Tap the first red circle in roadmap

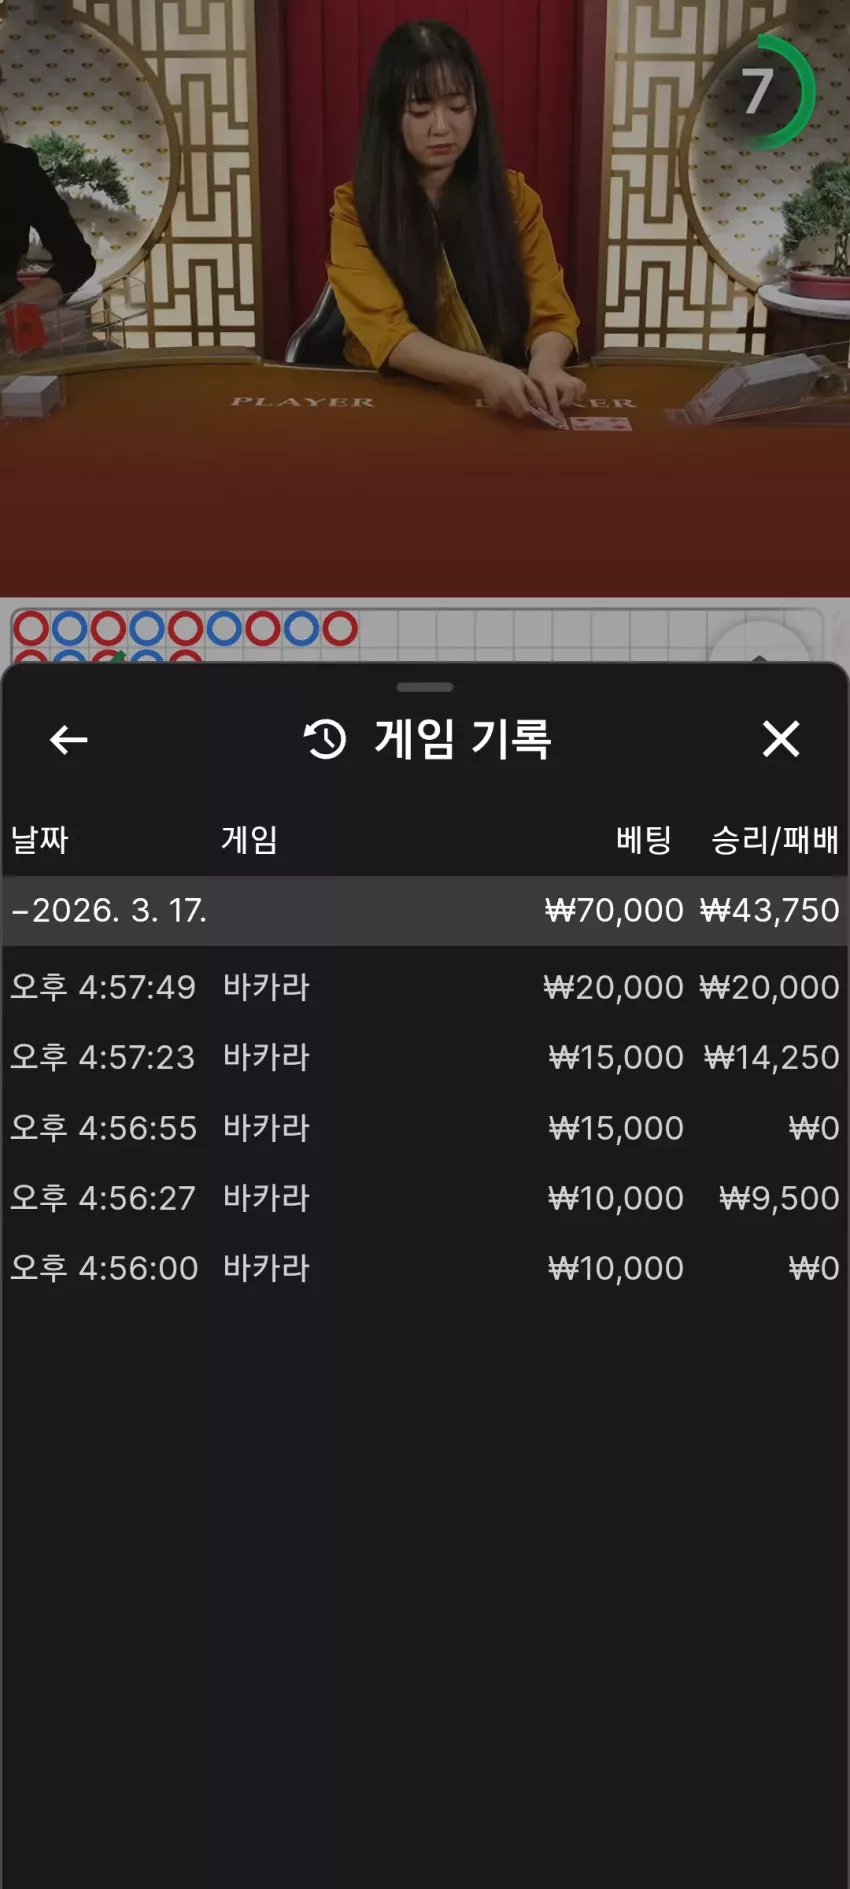(31, 629)
